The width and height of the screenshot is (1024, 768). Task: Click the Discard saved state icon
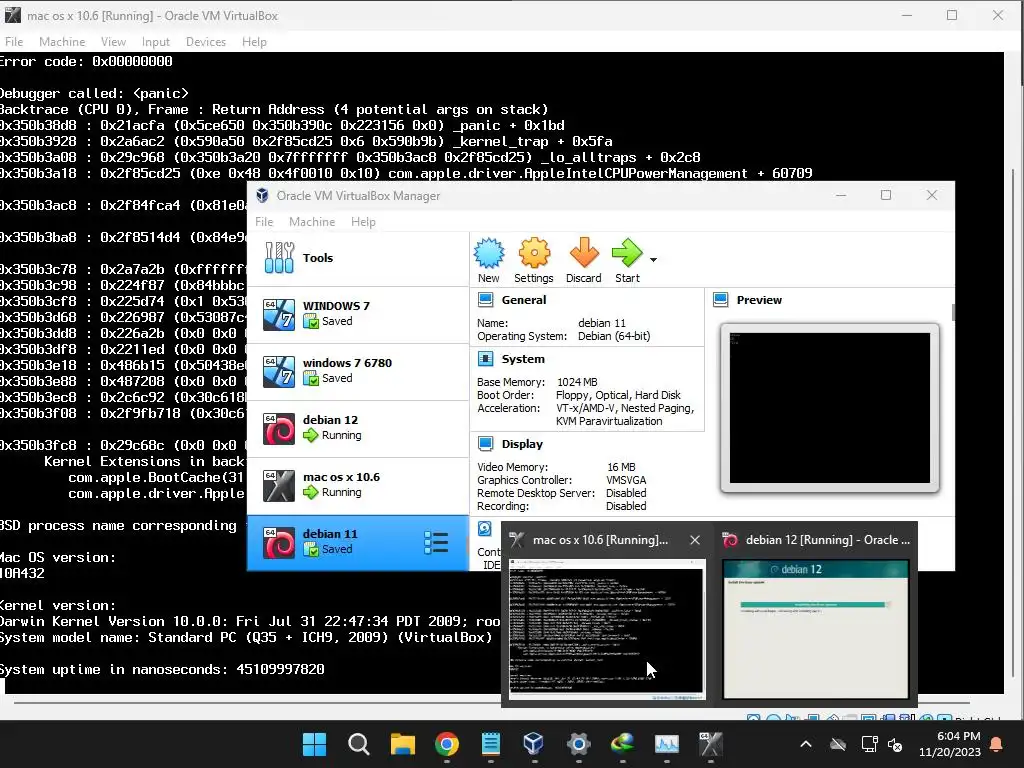(x=584, y=253)
